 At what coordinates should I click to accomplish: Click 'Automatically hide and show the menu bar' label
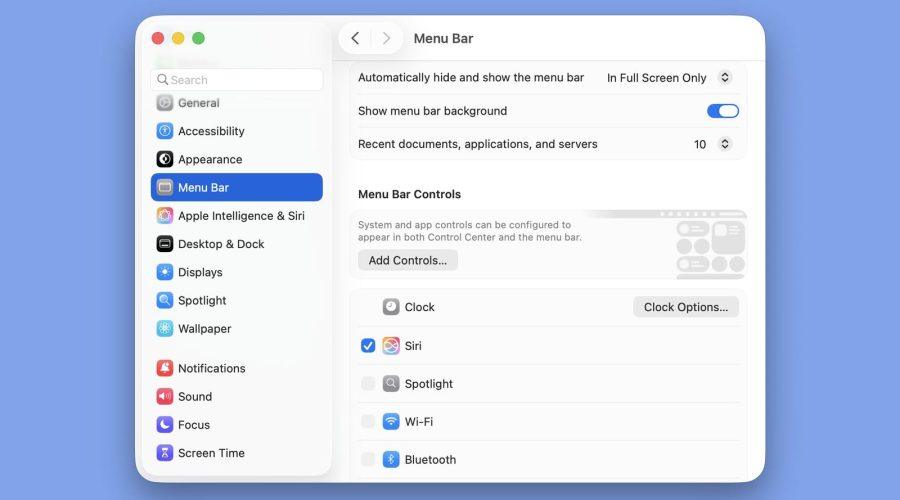click(x=471, y=77)
